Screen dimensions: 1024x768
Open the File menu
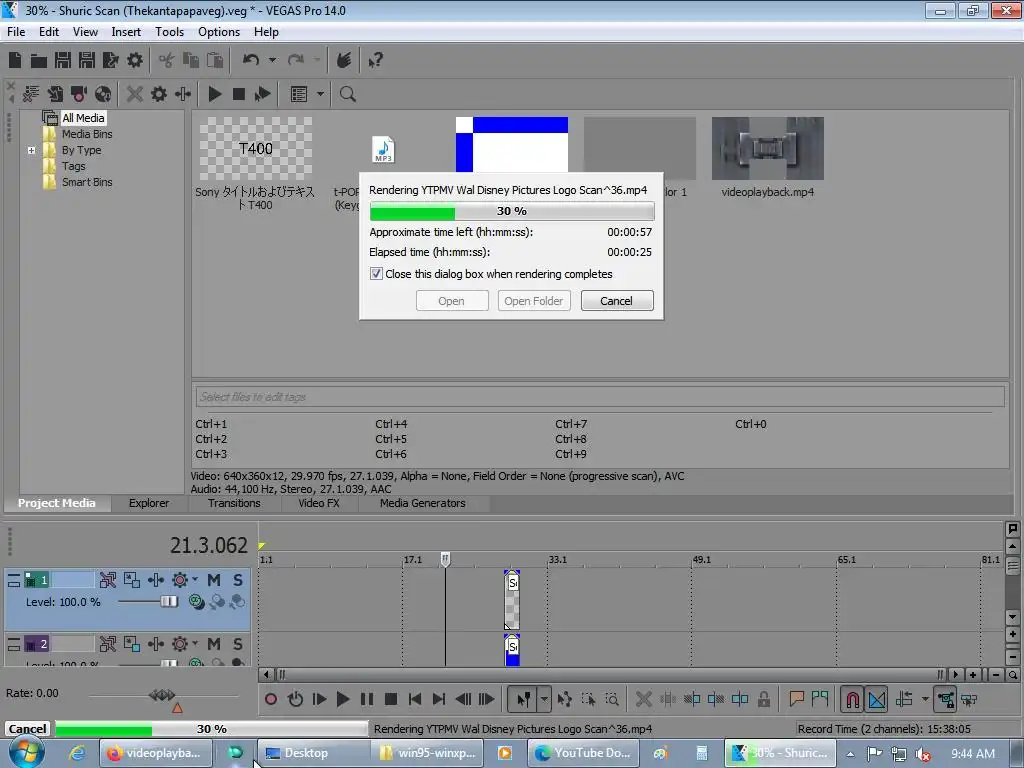coord(16,31)
